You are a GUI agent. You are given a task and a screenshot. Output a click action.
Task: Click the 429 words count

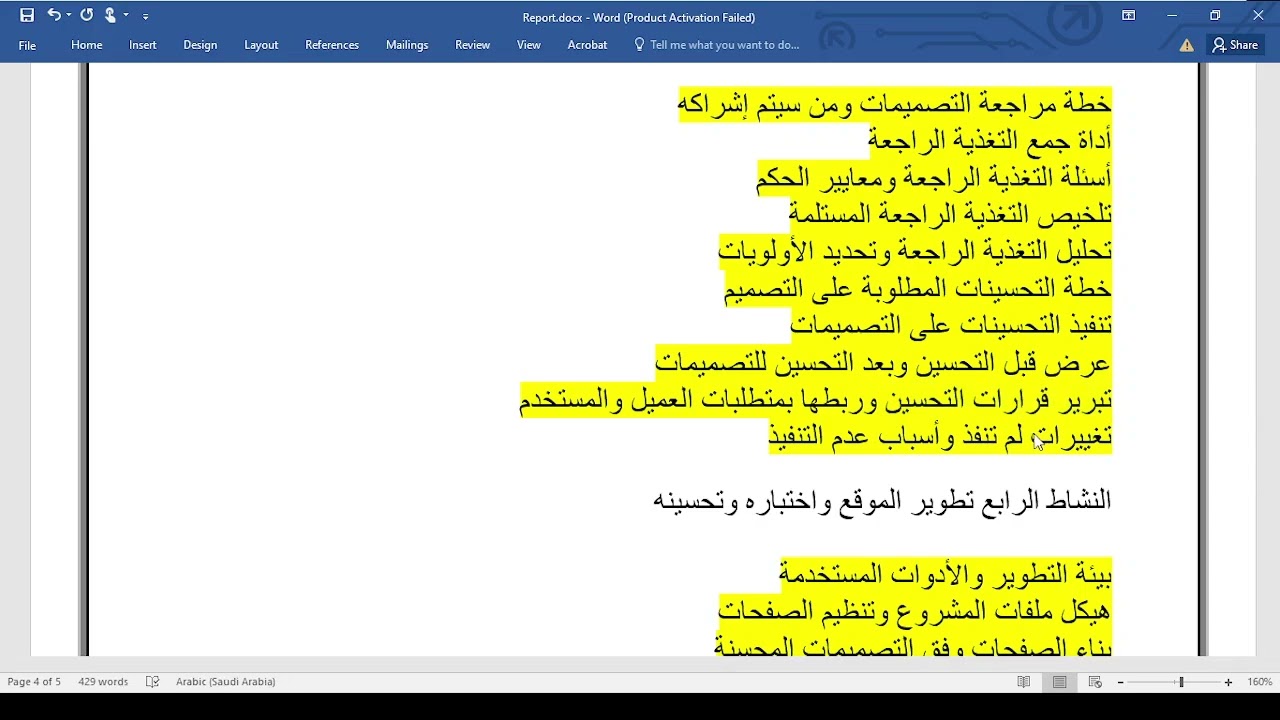103,681
